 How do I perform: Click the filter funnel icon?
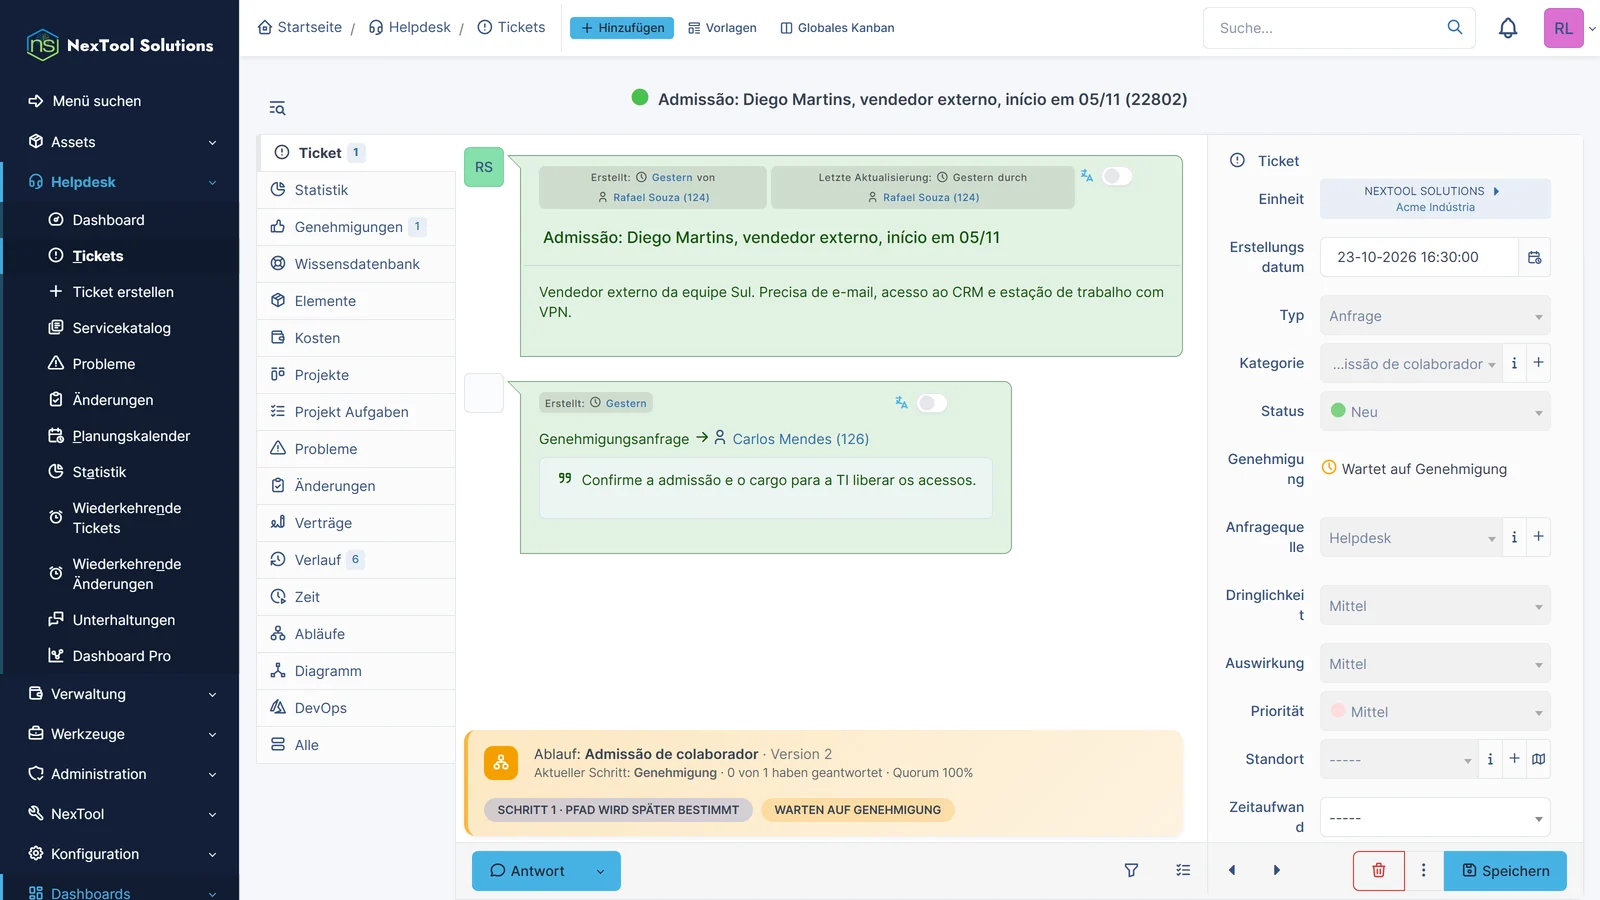(1131, 871)
